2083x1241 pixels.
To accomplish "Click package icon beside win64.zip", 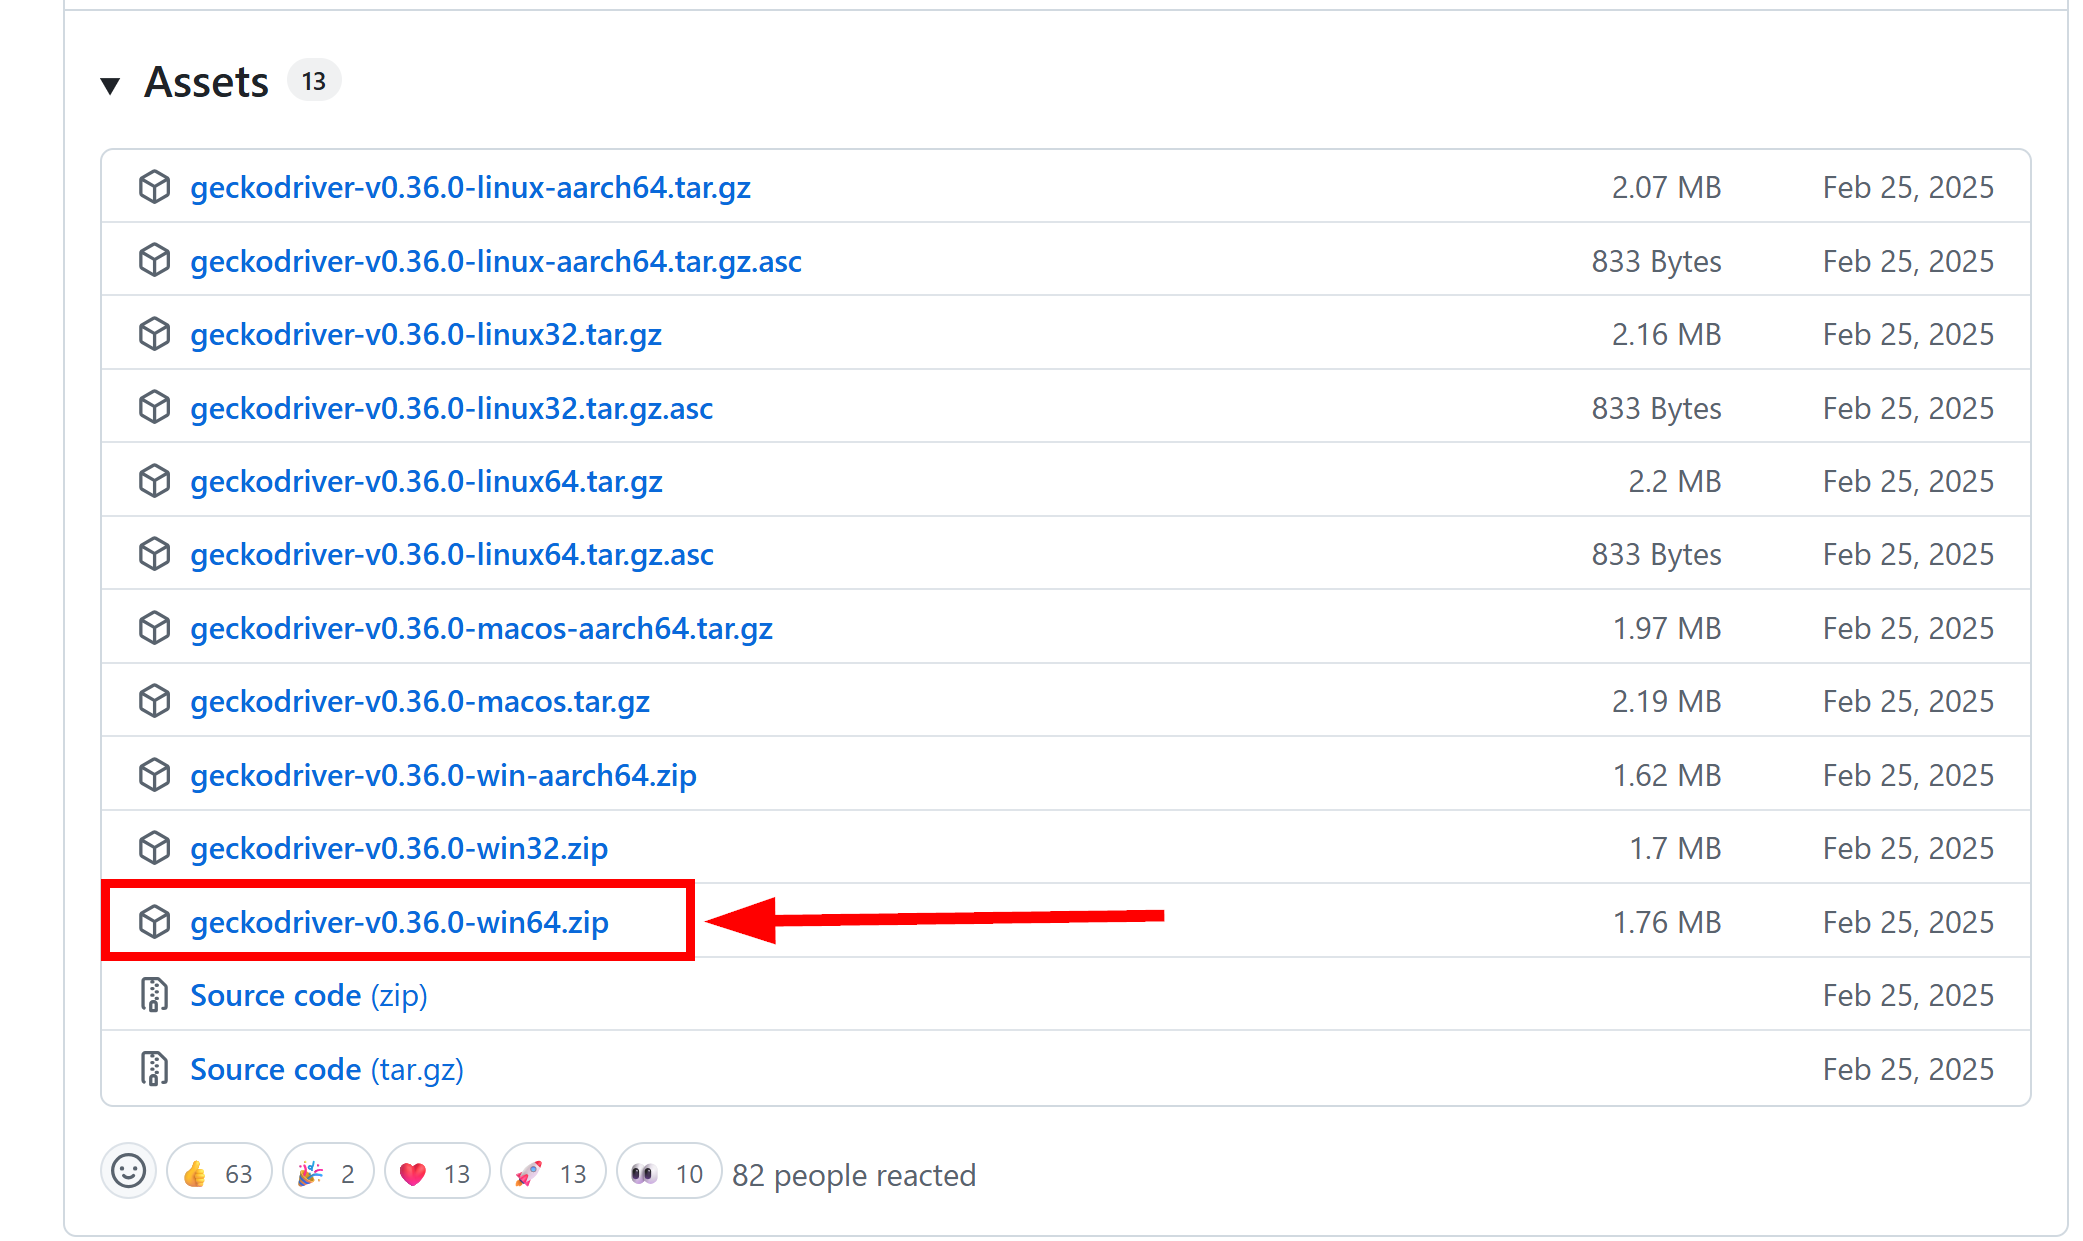I will (x=154, y=922).
